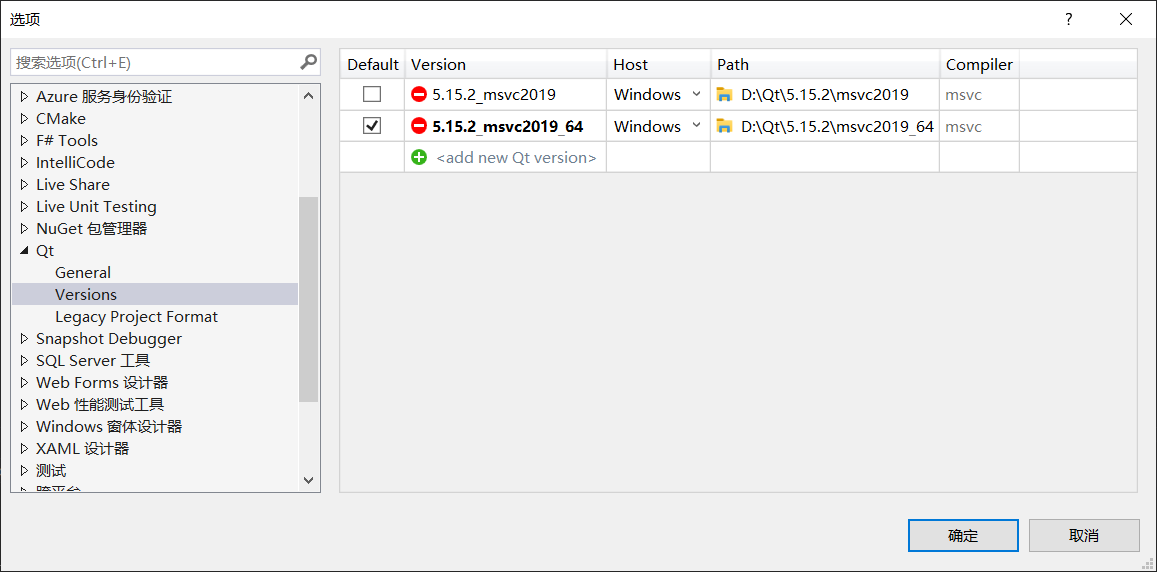
Task: Expand the 测试 node
Action: click(x=24, y=471)
